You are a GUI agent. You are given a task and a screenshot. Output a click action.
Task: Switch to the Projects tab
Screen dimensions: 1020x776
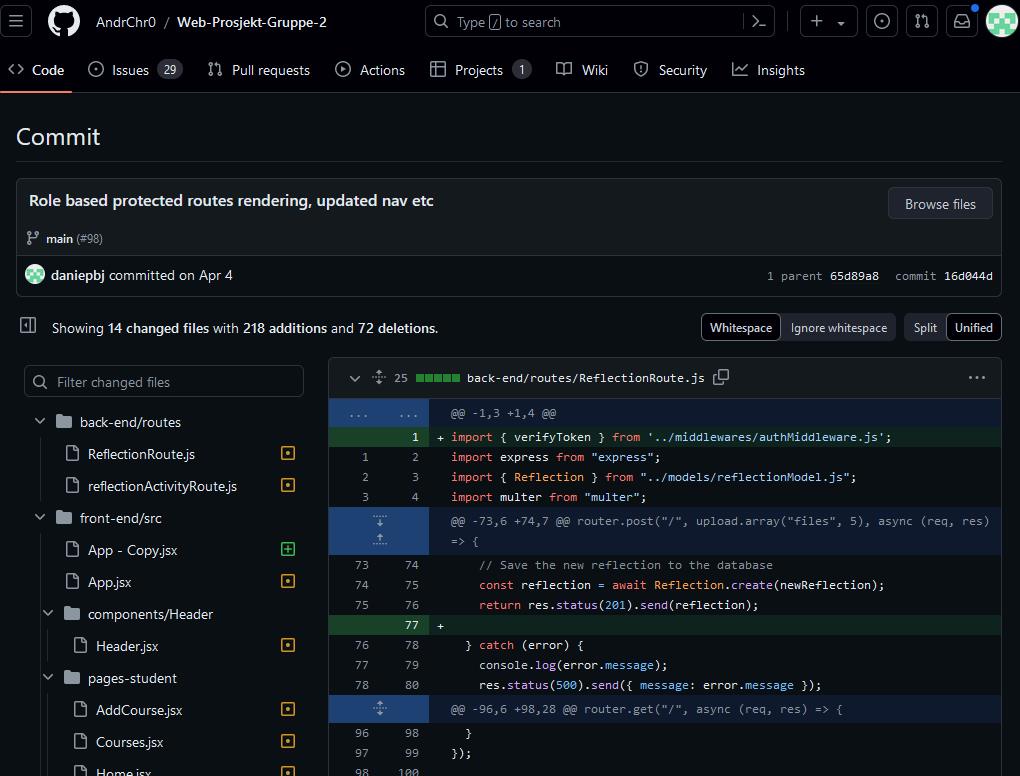pyautogui.click(x=480, y=70)
